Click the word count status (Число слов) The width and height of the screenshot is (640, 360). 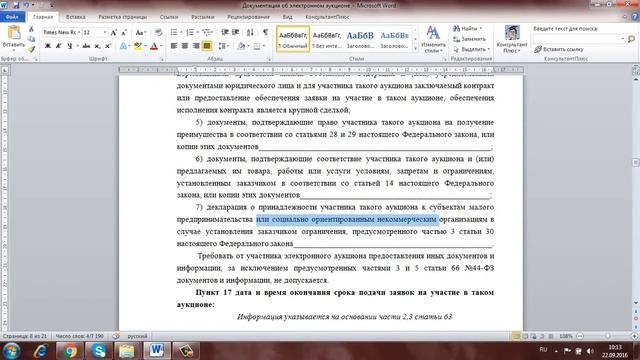pos(79,336)
